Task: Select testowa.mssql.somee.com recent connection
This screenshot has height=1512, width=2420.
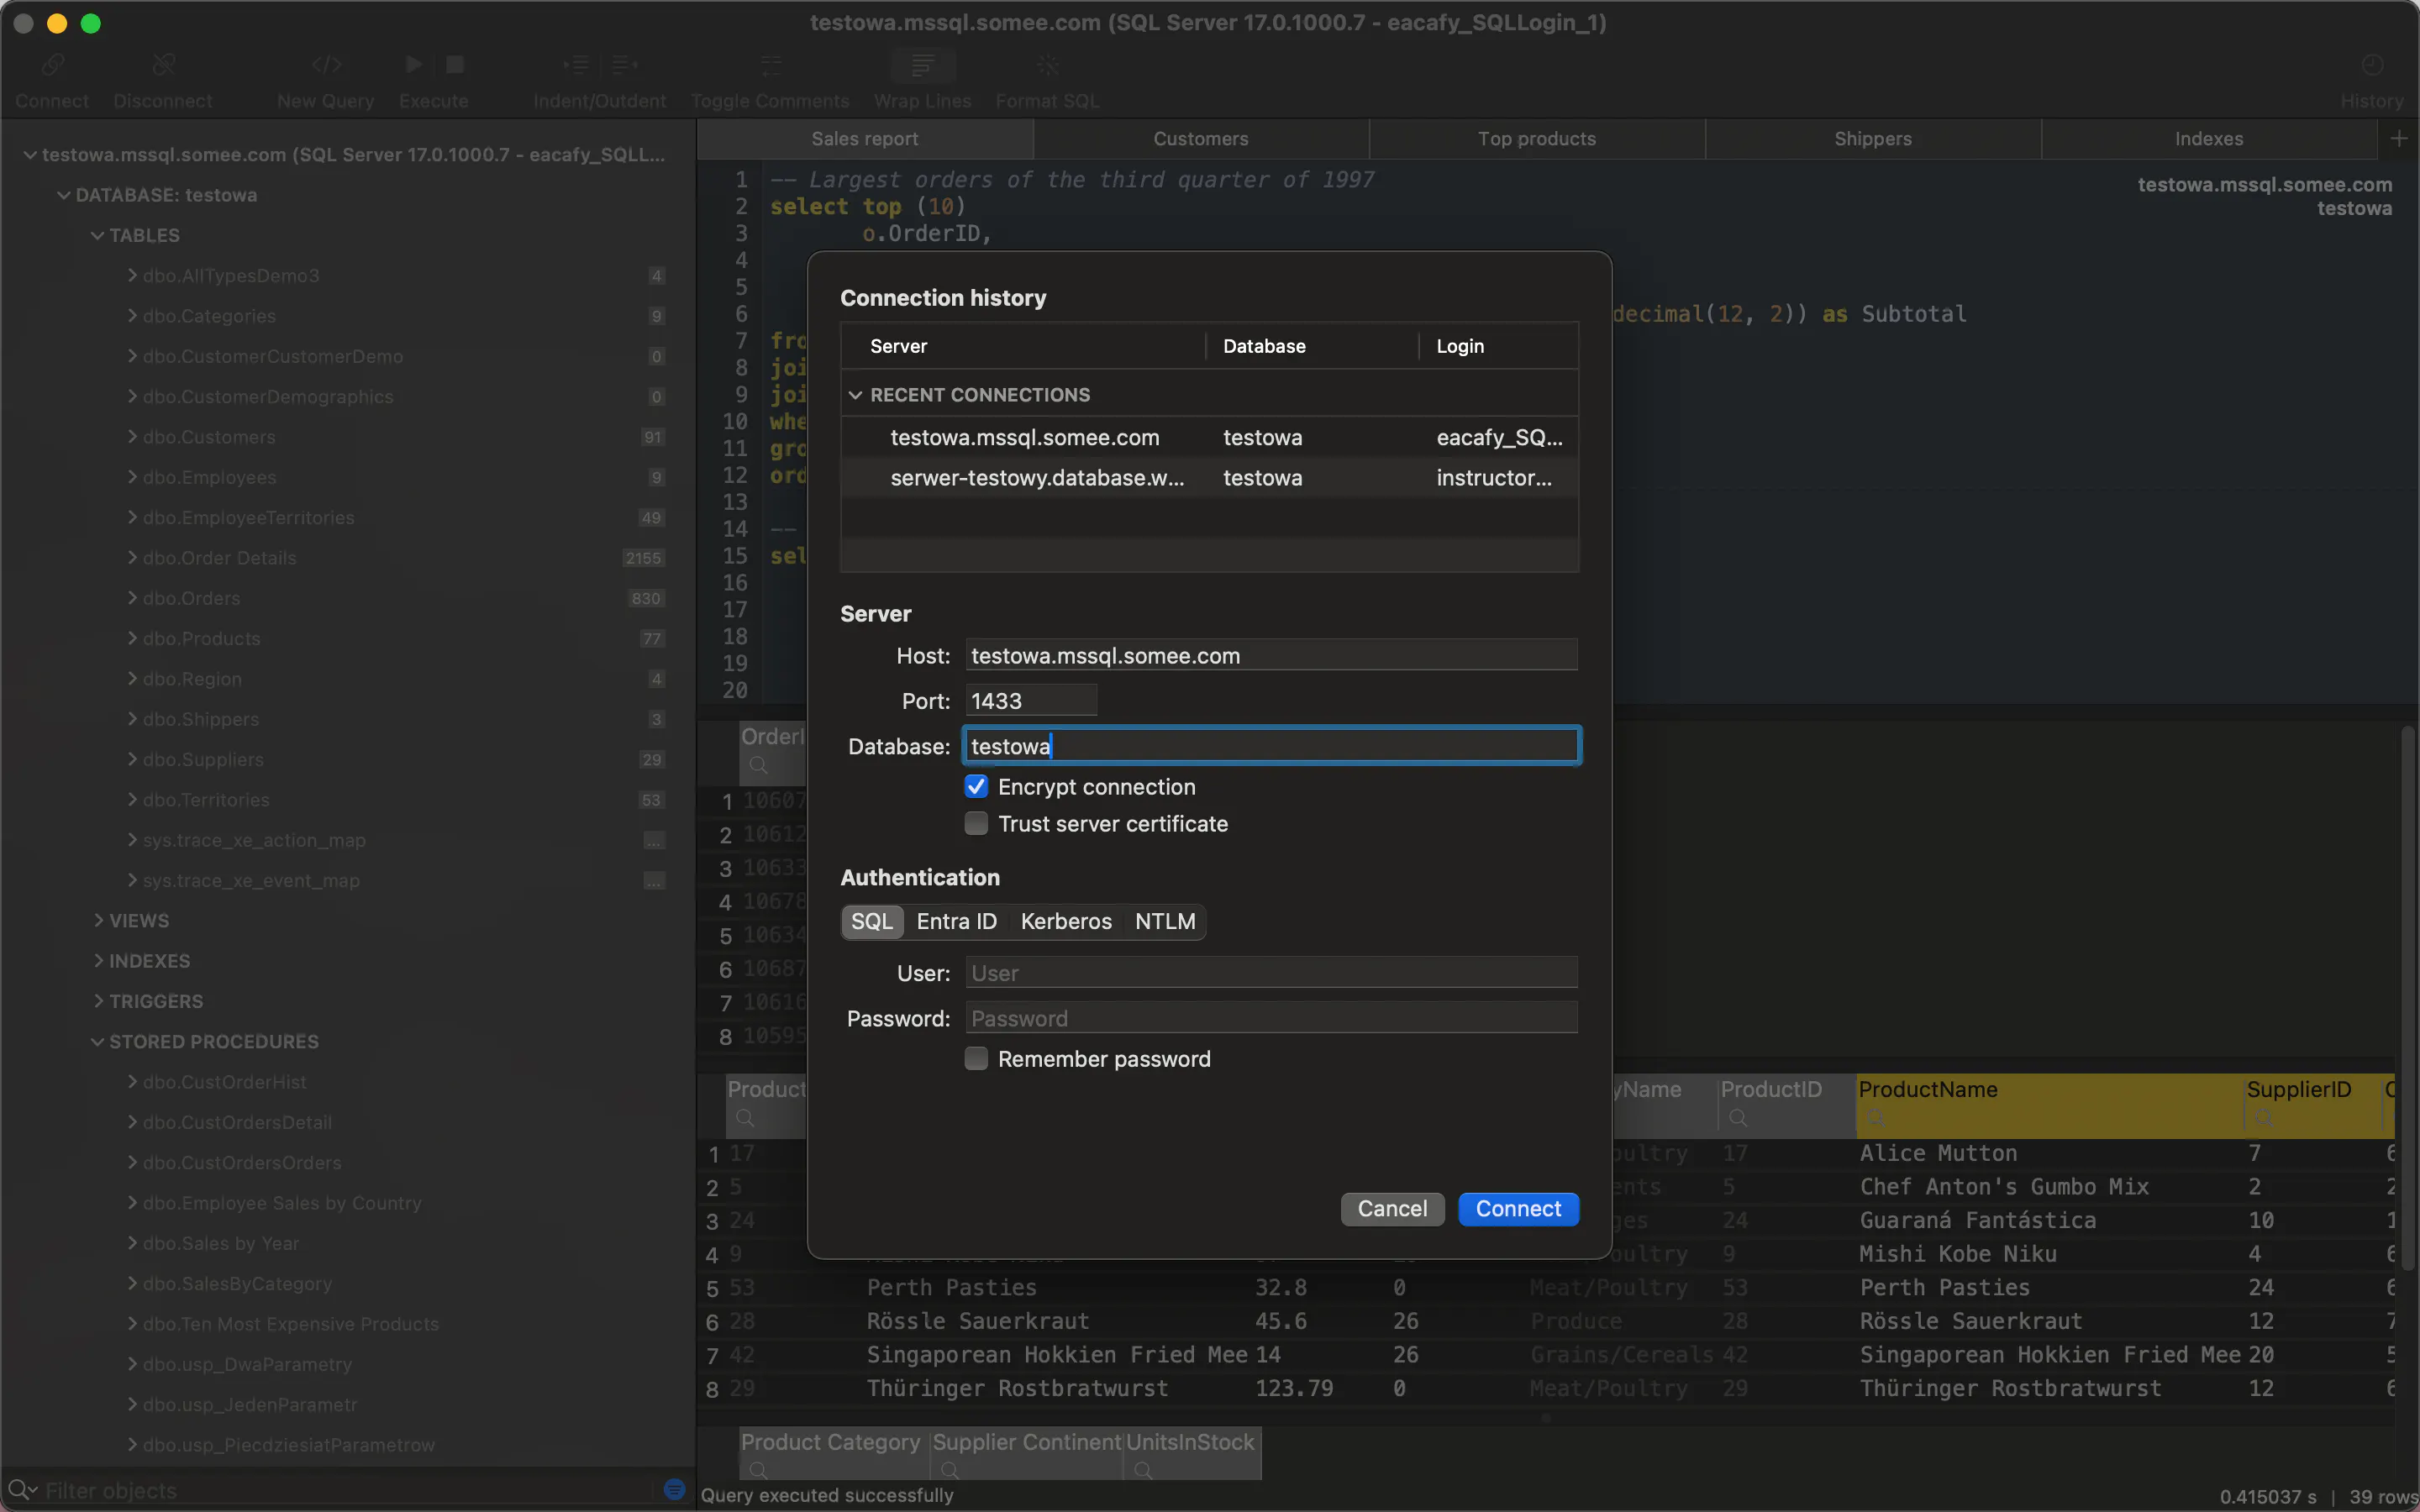Action: pos(1210,438)
